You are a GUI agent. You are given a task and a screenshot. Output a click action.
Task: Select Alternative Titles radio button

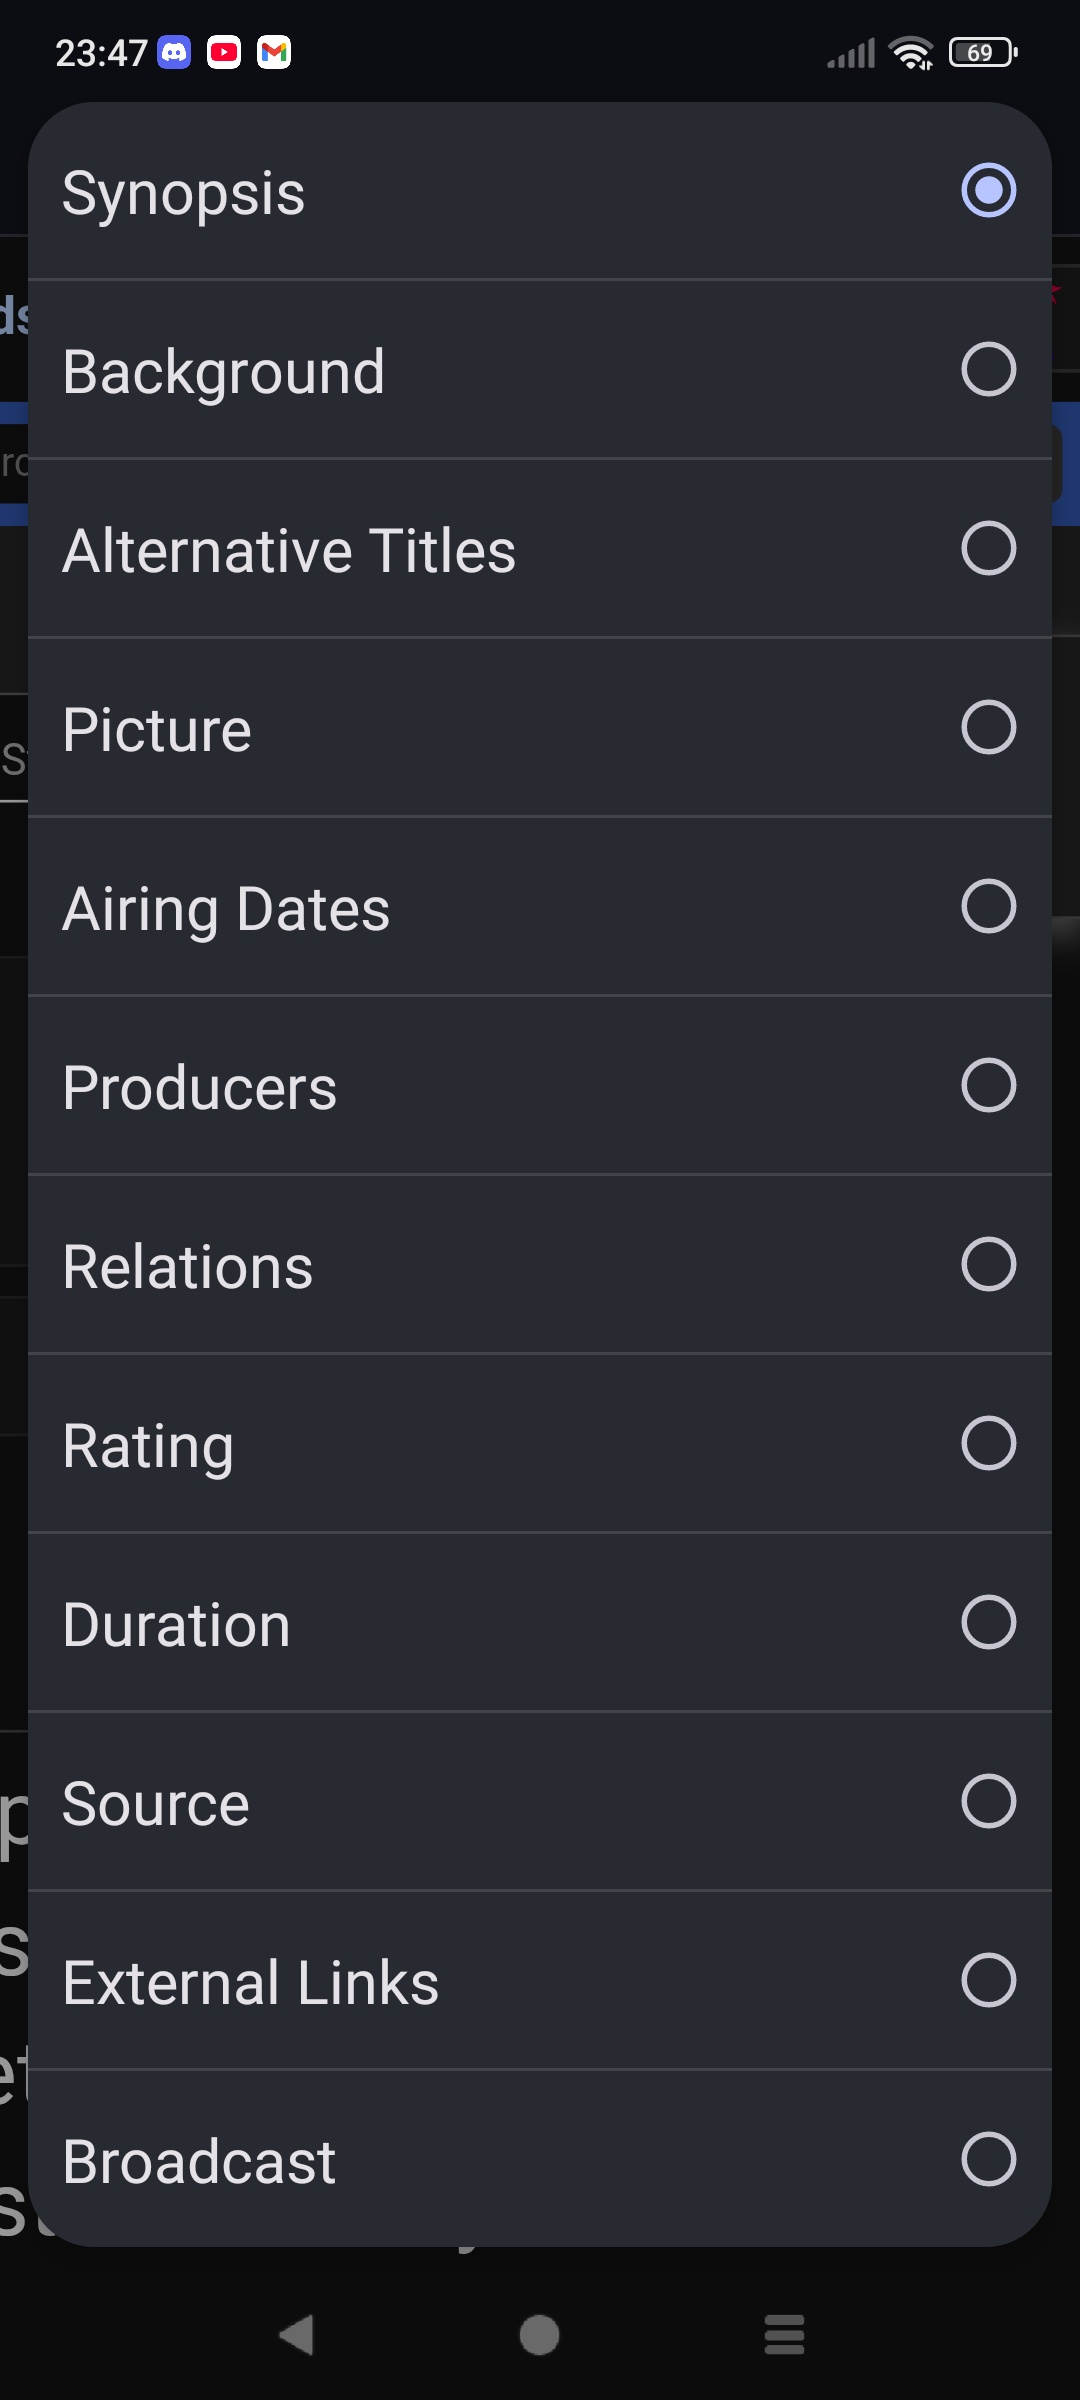pyautogui.click(x=988, y=549)
